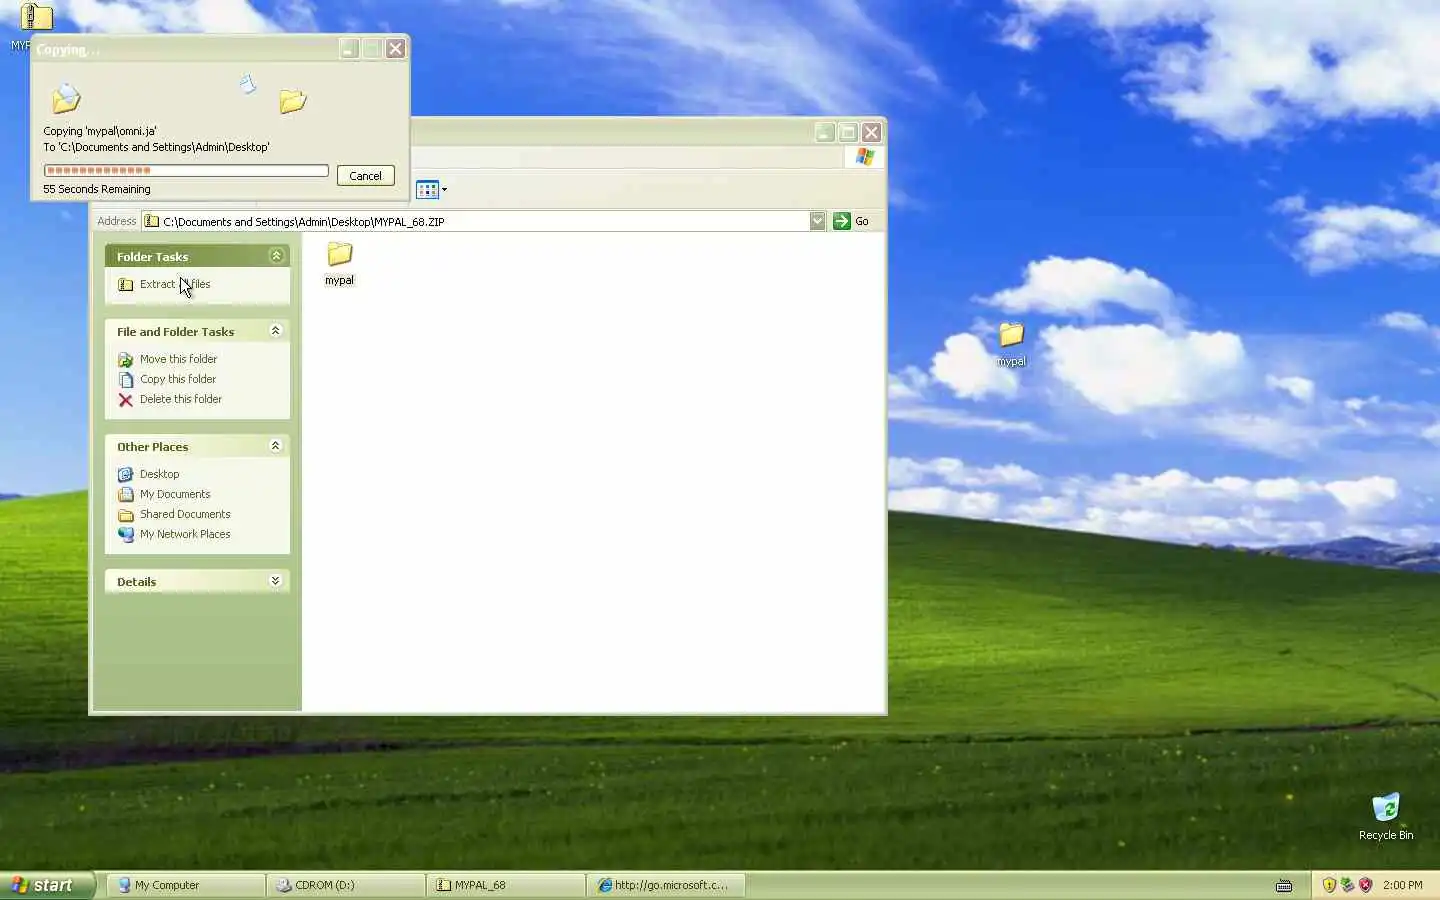Expand the Details panel
The height and width of the screenshot is (900, 1440).
coord(276,581)
